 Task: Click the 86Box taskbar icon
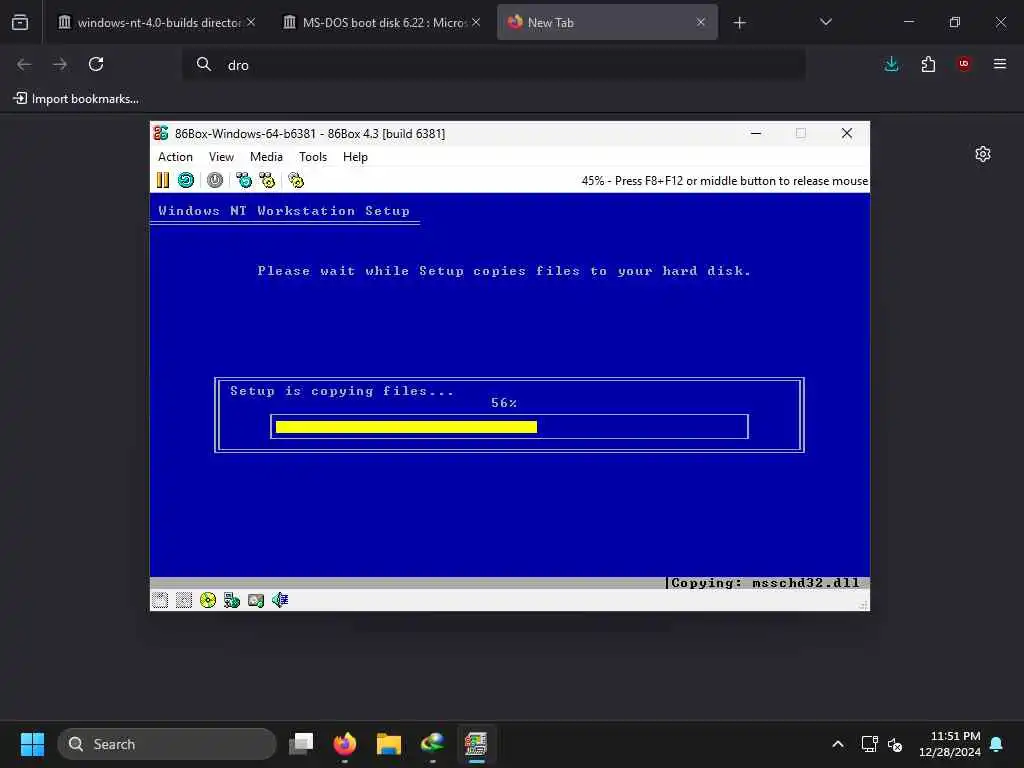(x=476, y=744)
